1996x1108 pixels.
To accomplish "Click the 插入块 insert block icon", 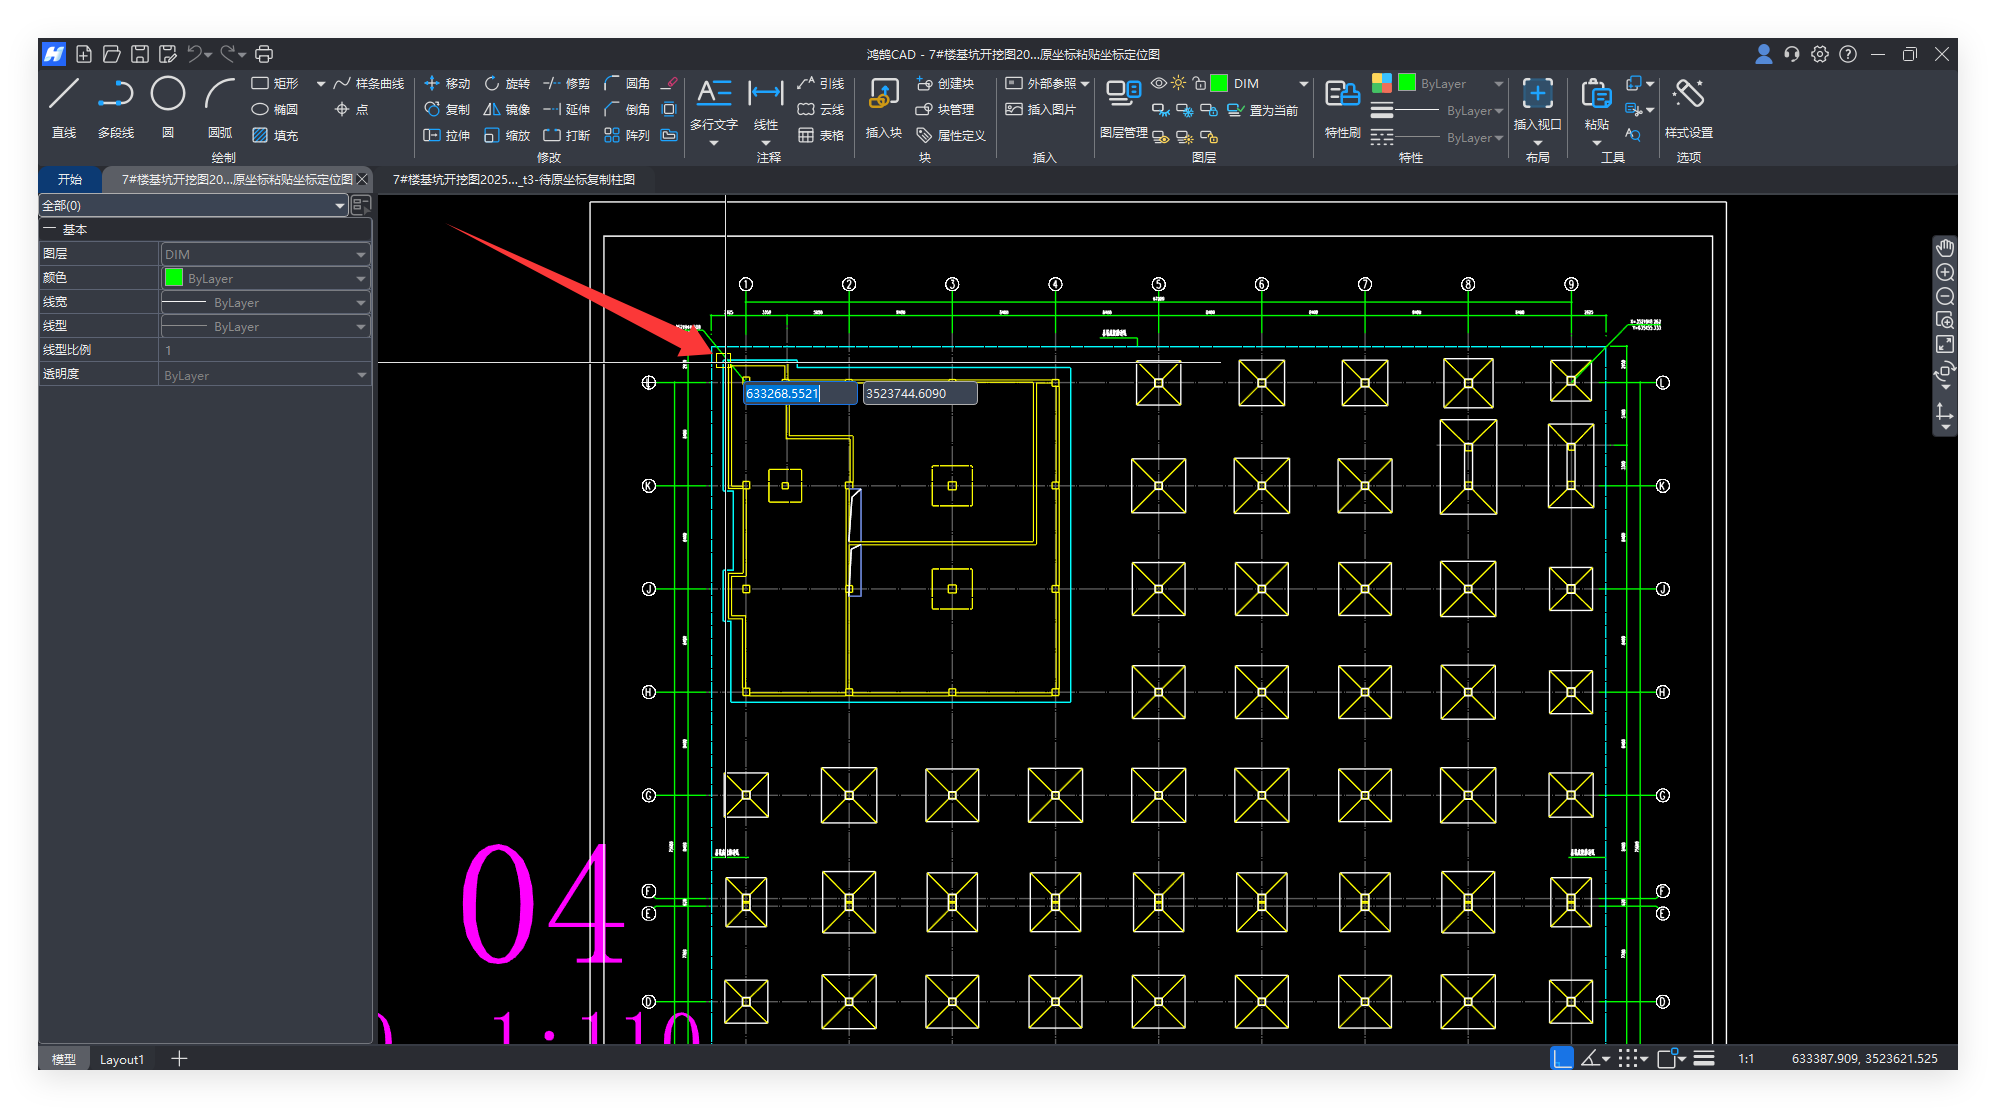I will coord(883,95).
